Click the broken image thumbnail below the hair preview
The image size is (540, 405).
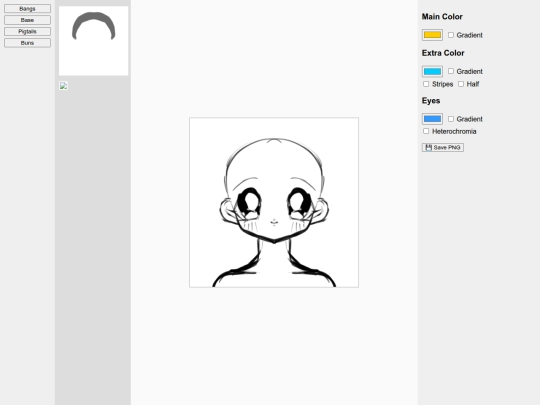63,85
